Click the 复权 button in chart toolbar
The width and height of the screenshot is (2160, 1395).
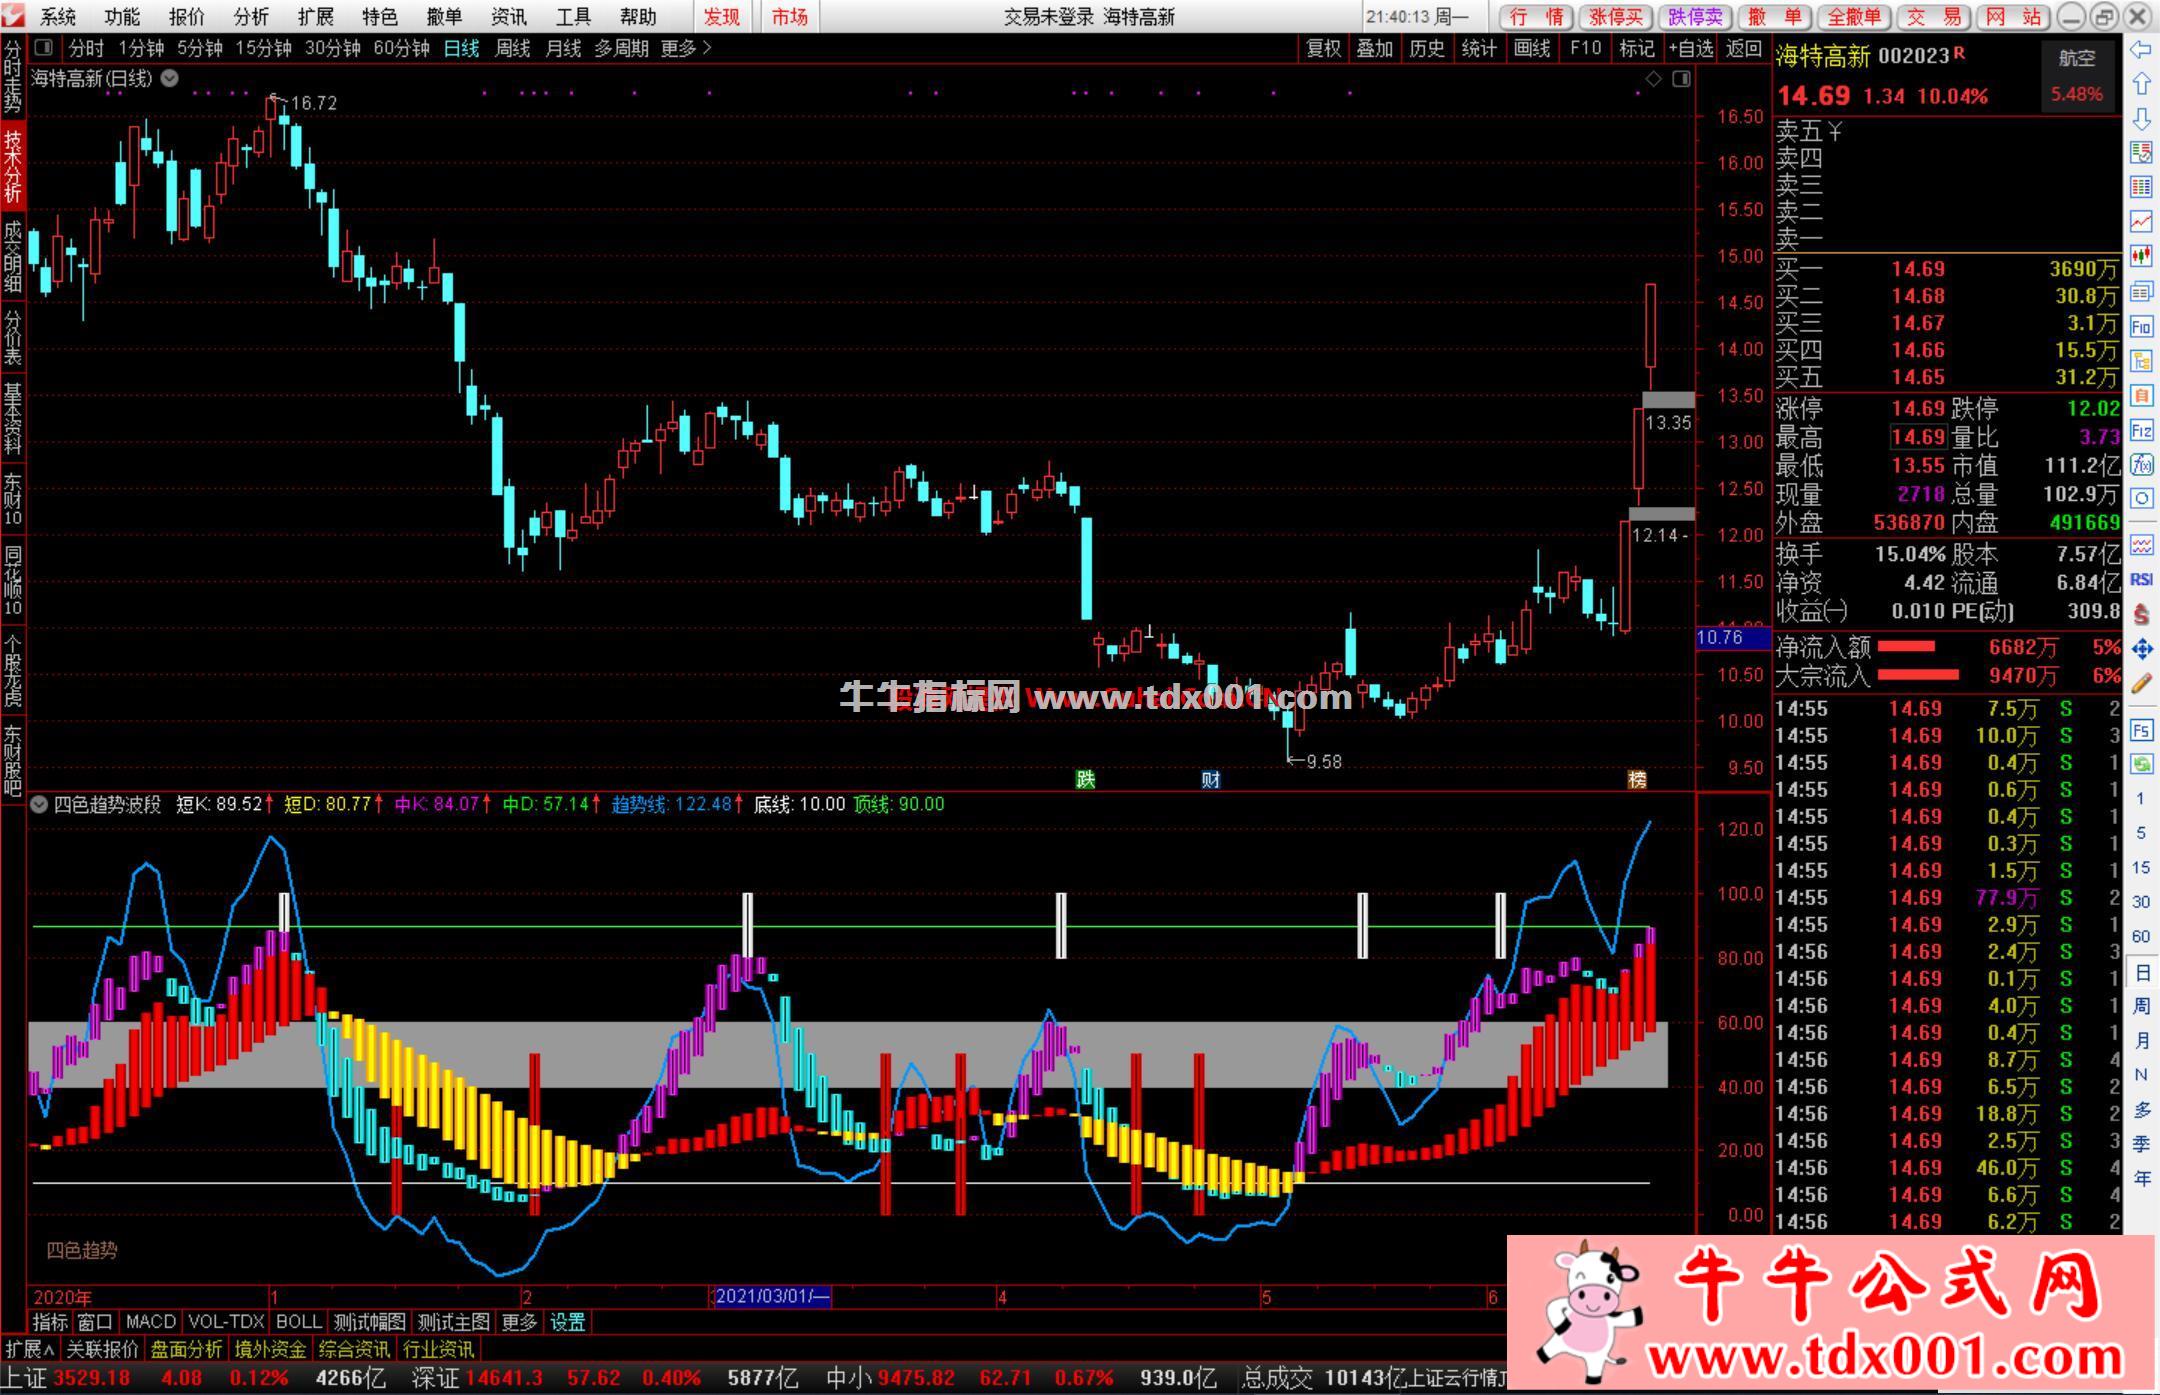[x=1323, y=48]
